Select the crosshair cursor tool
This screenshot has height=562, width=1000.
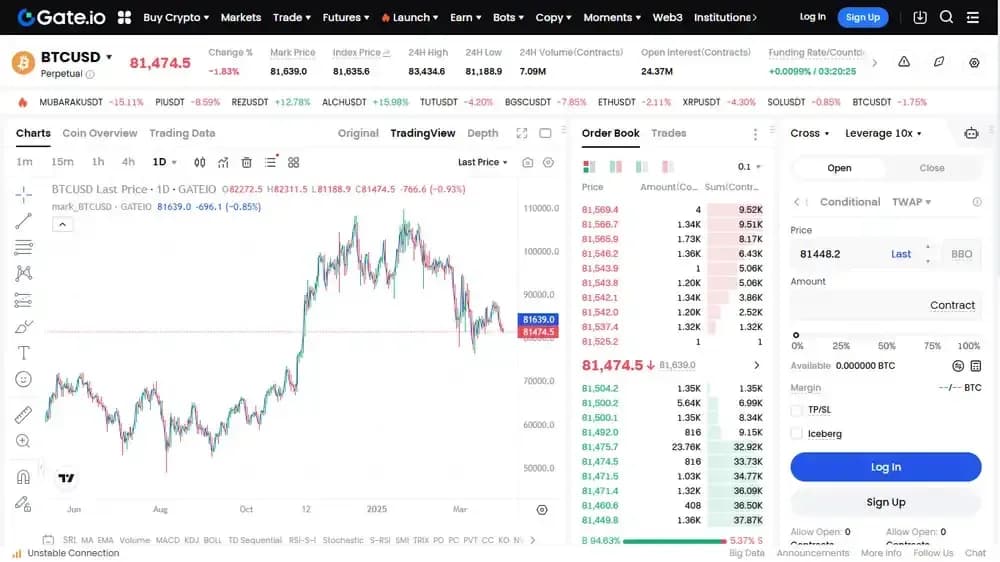(x=24, y=194)
